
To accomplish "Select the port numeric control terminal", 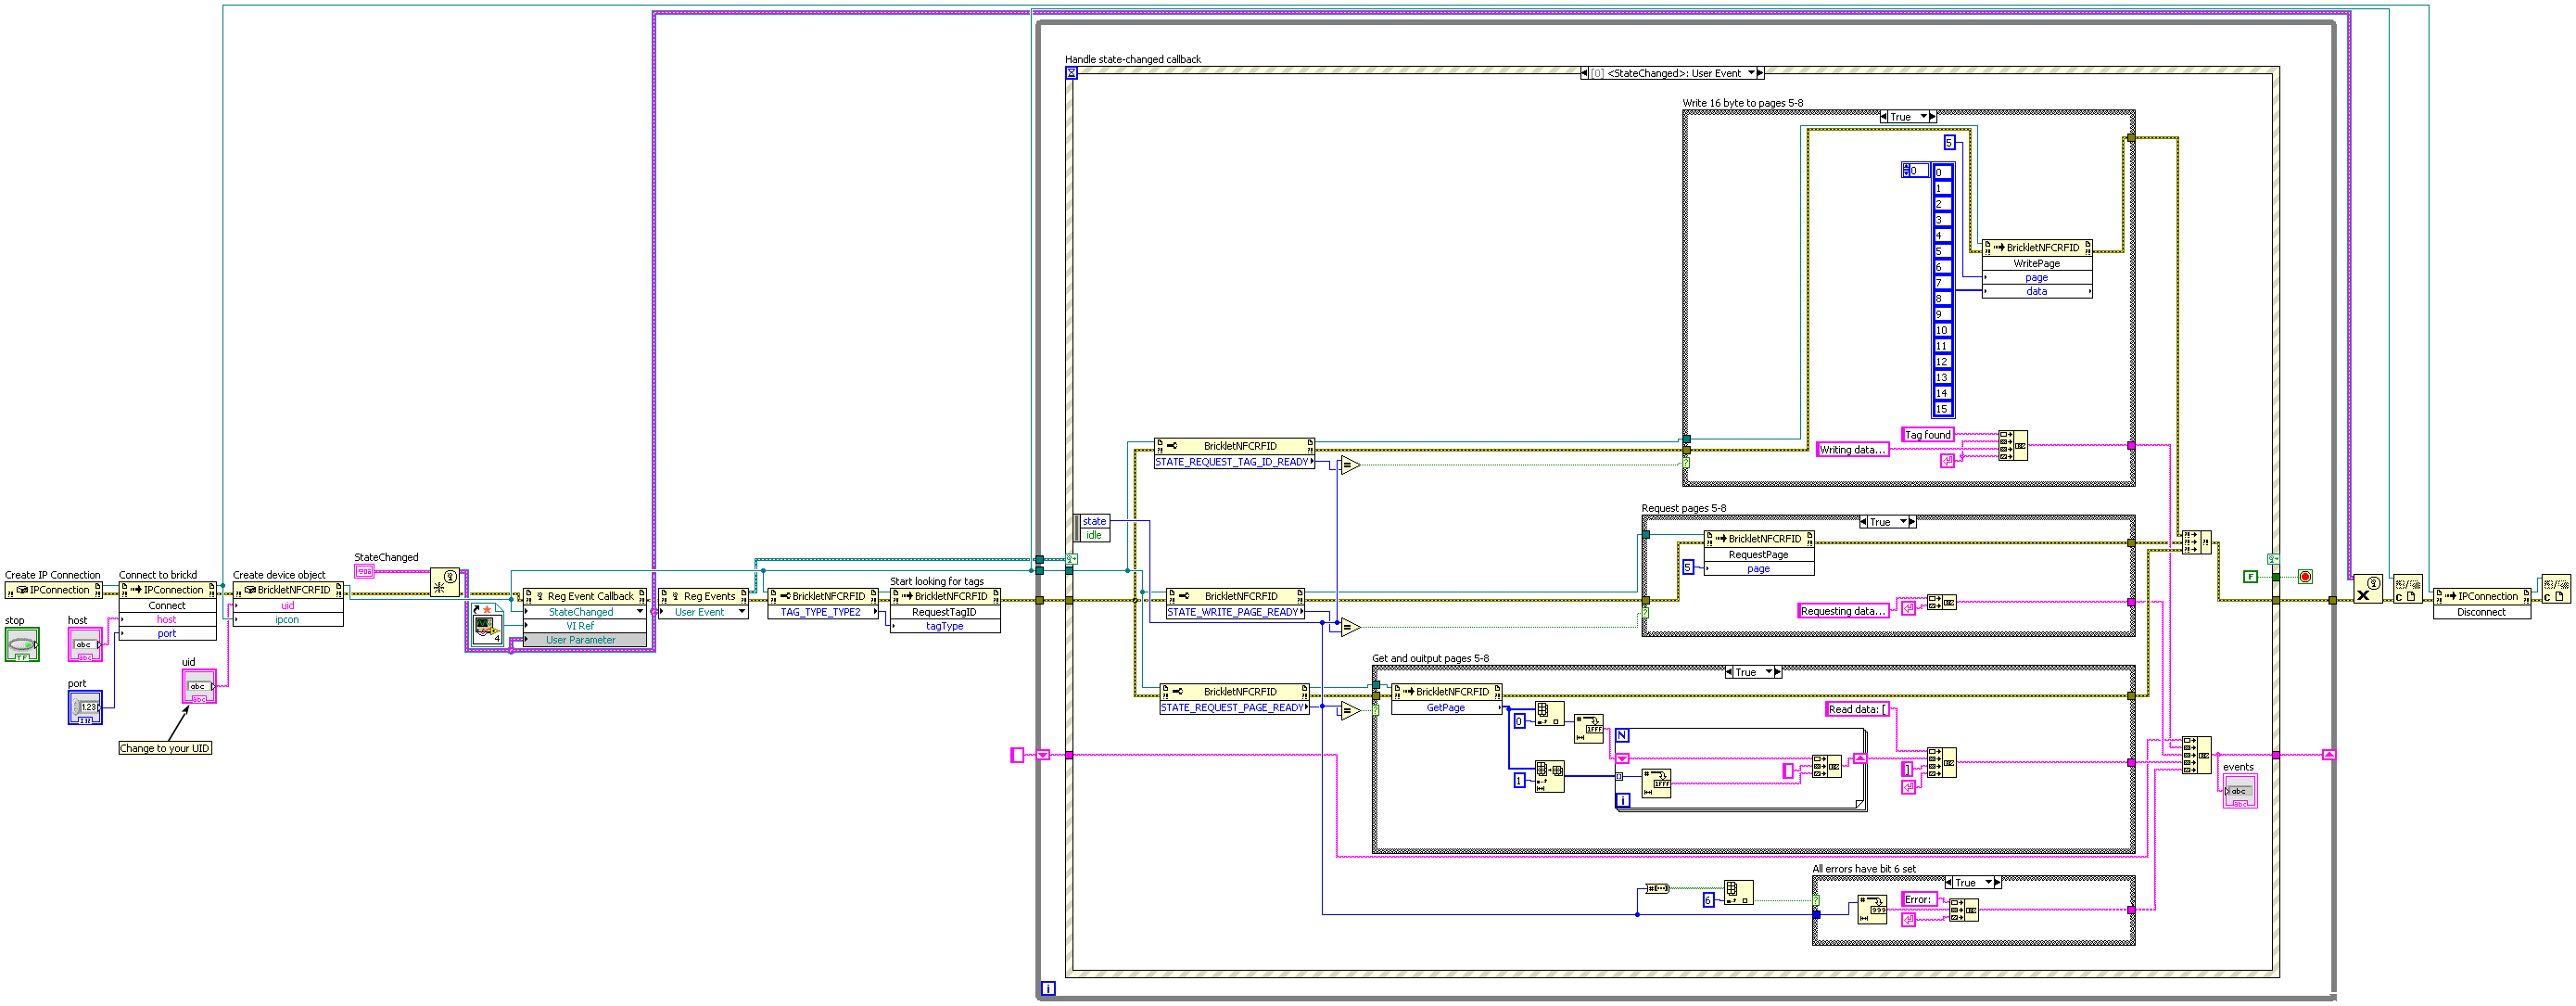I will (x=85, y=707).
